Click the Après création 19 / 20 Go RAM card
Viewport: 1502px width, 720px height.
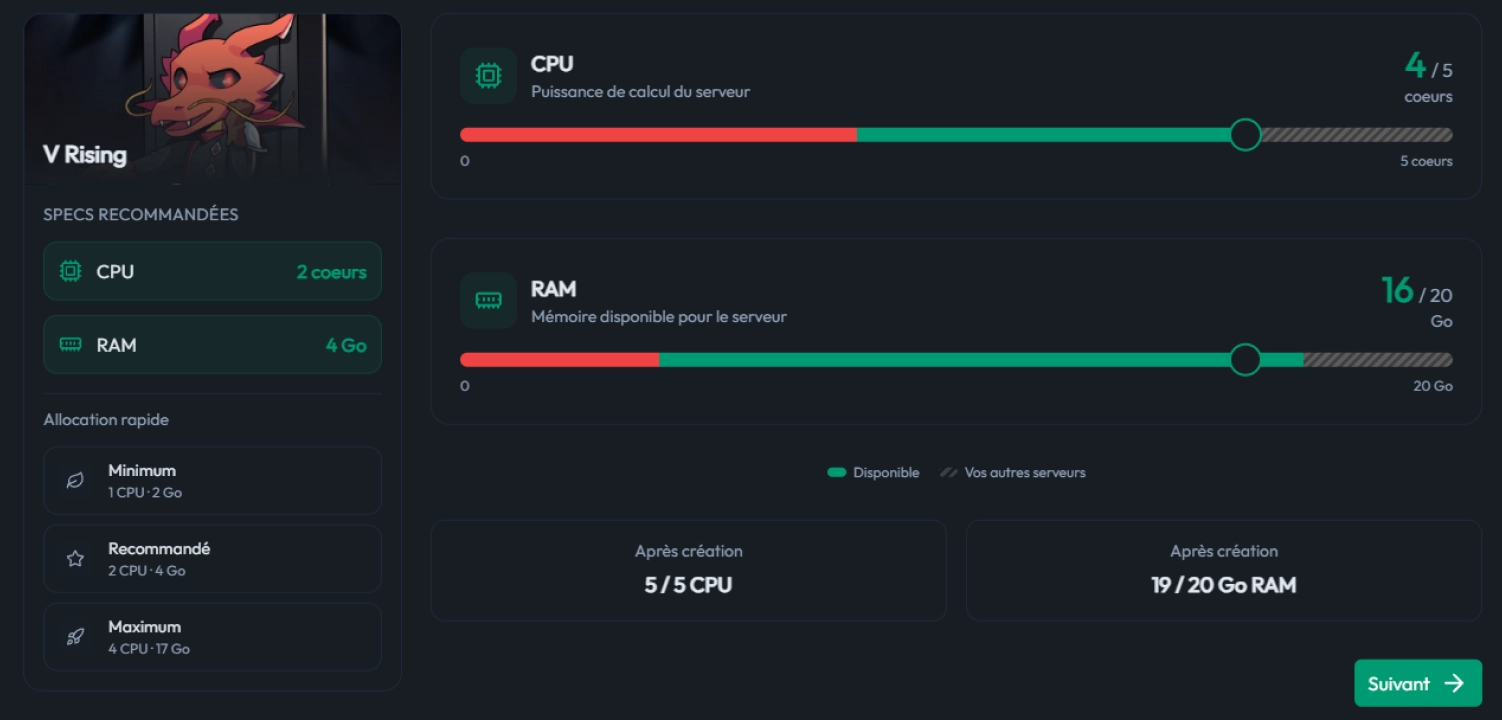point(1224,570)
